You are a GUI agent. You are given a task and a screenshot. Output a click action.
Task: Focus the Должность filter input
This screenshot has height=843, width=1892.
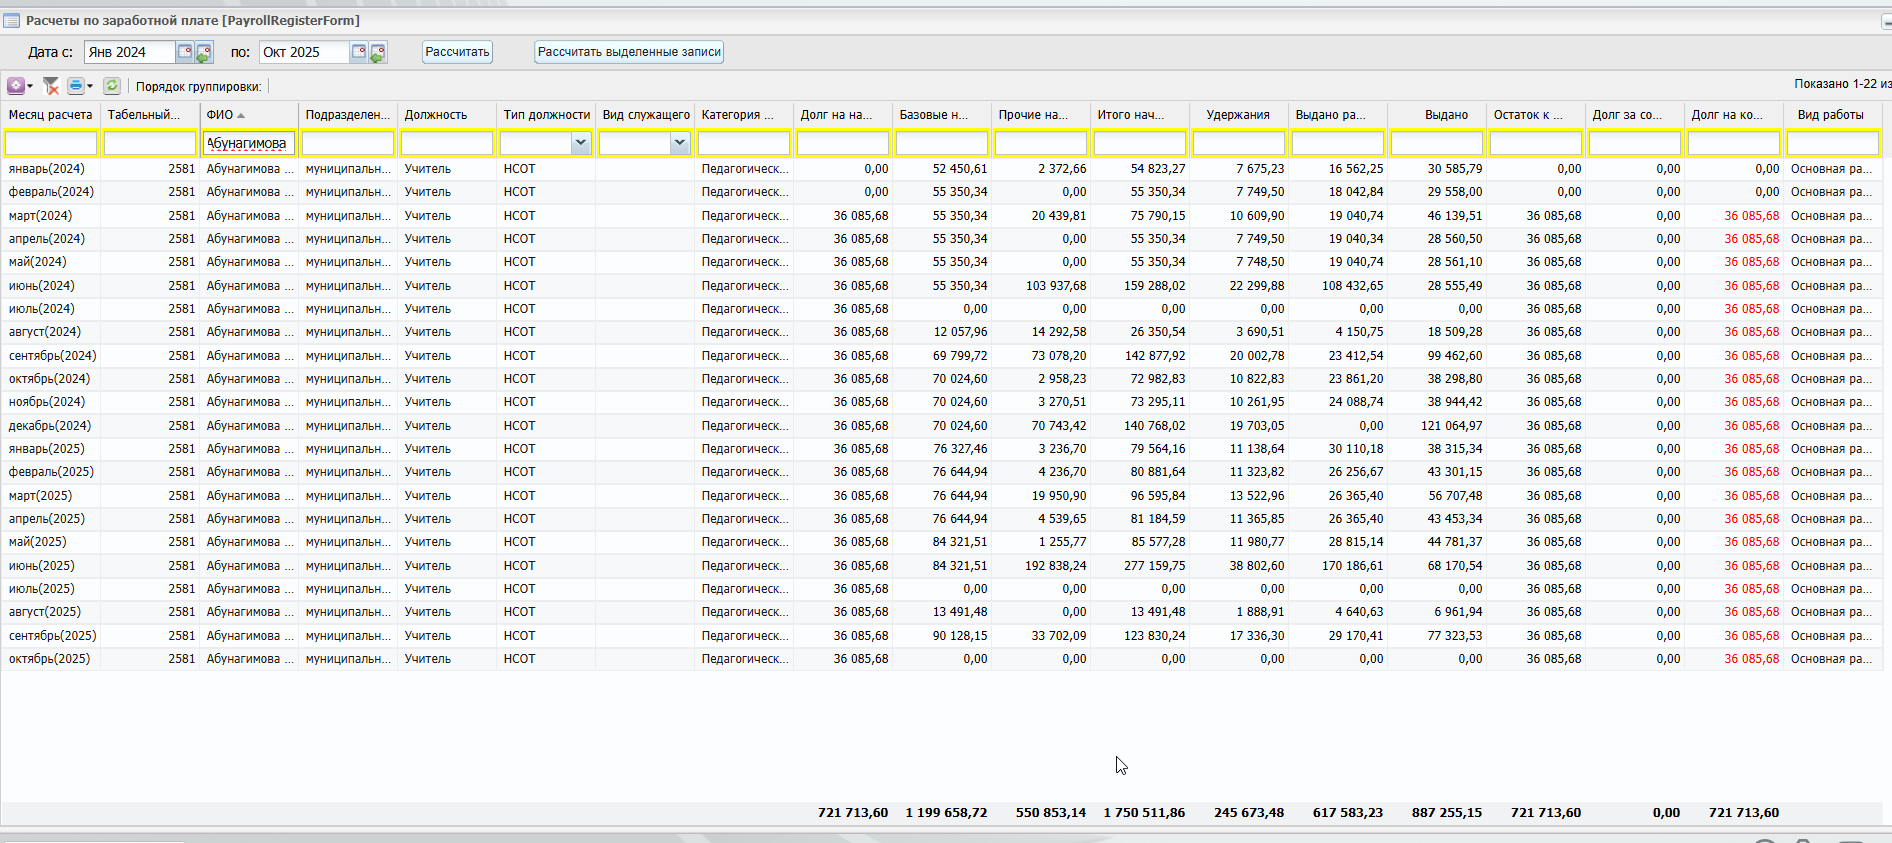click(446, 143)
